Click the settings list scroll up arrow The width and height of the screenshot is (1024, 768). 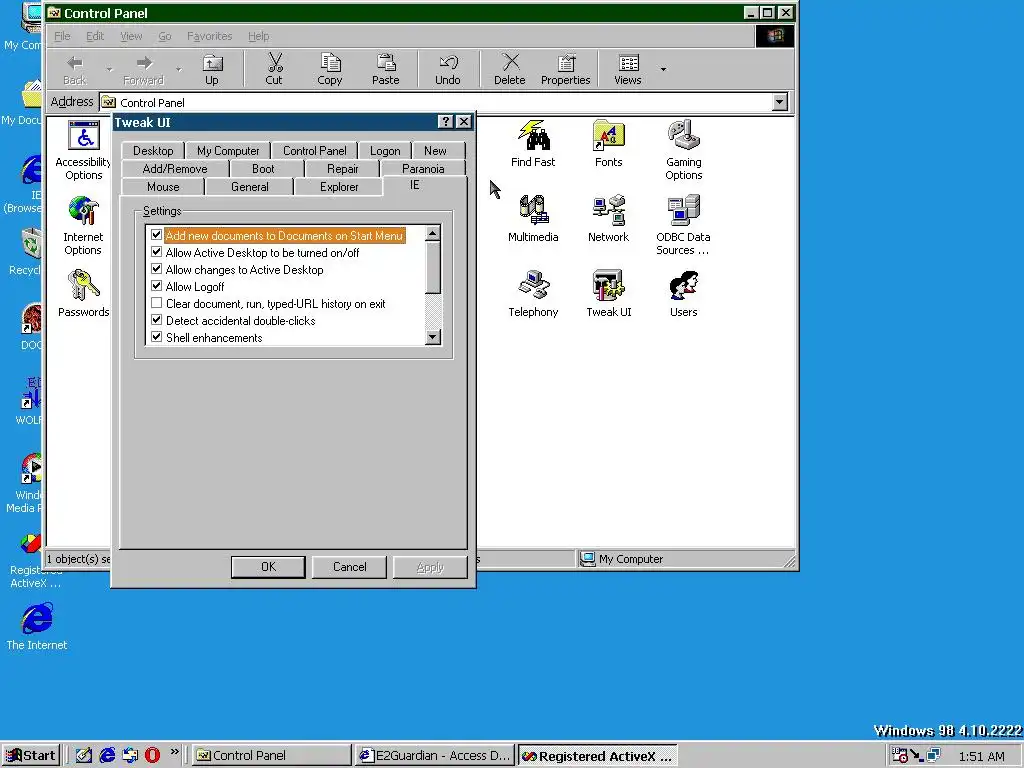tap(432, 234)
